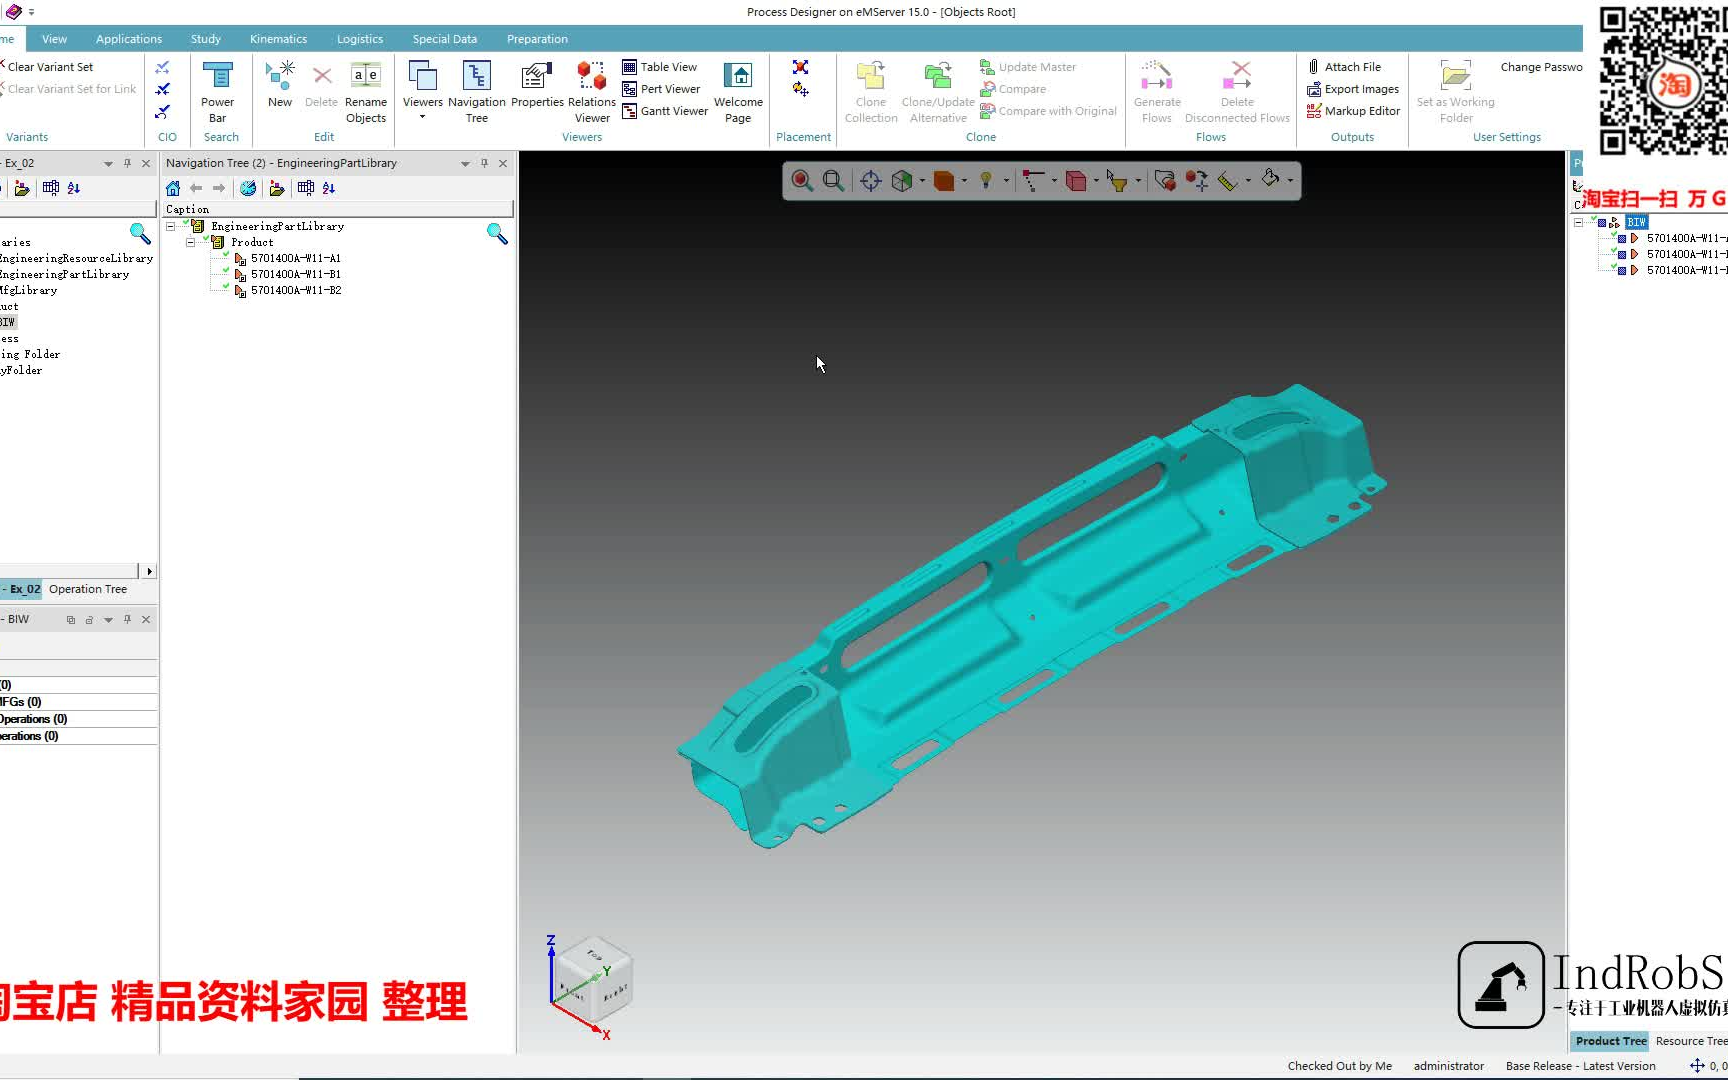Open Navigation Tree panel options dropdown
Screen dimensions: 1728x1080
click(x=465, y=163)
